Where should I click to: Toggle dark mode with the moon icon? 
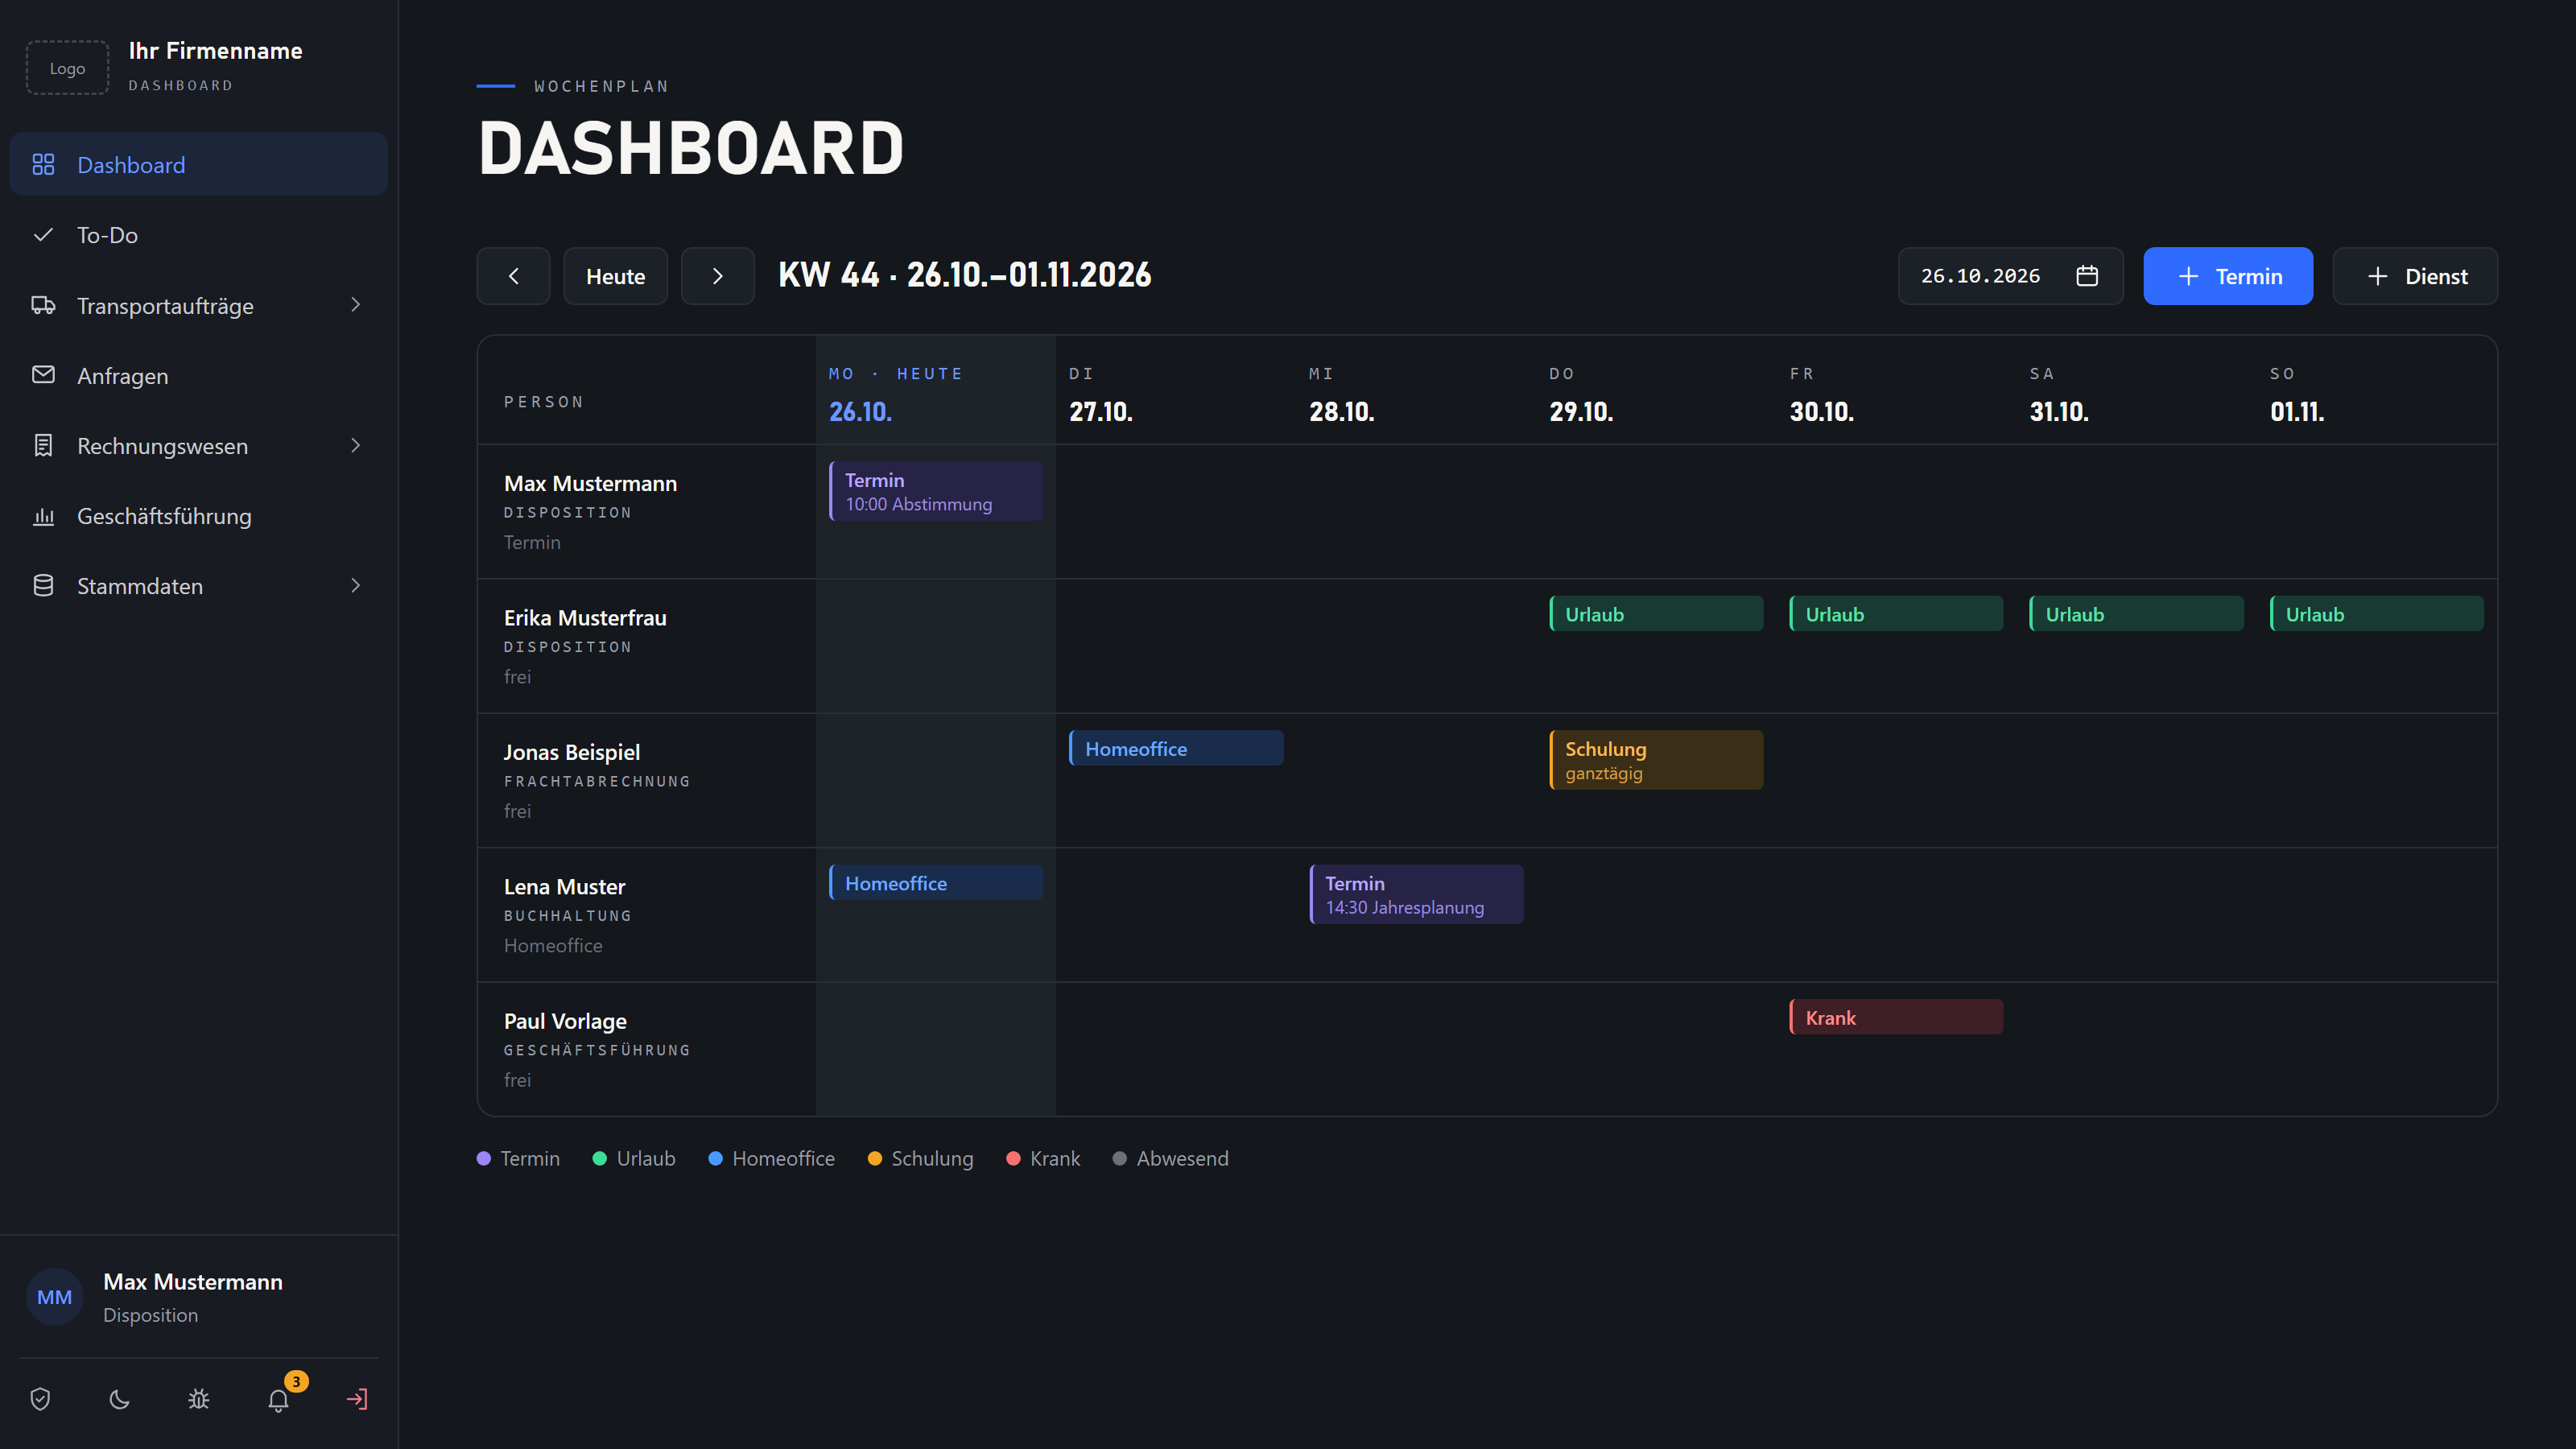click(119, 1399)
